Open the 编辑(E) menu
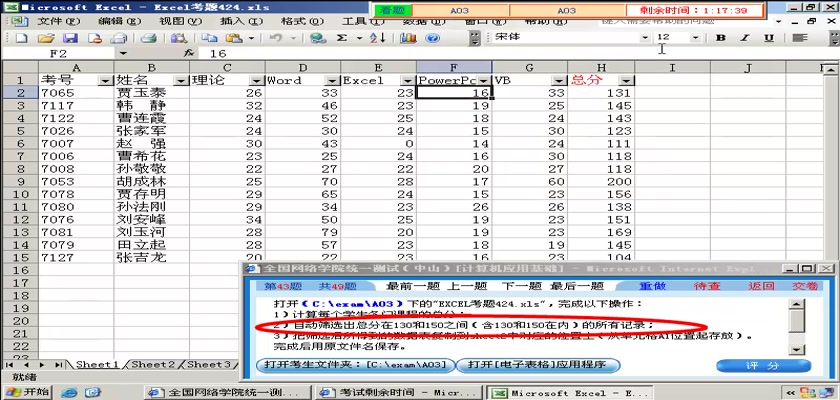840x400 pixels. [x=119, y=21]
